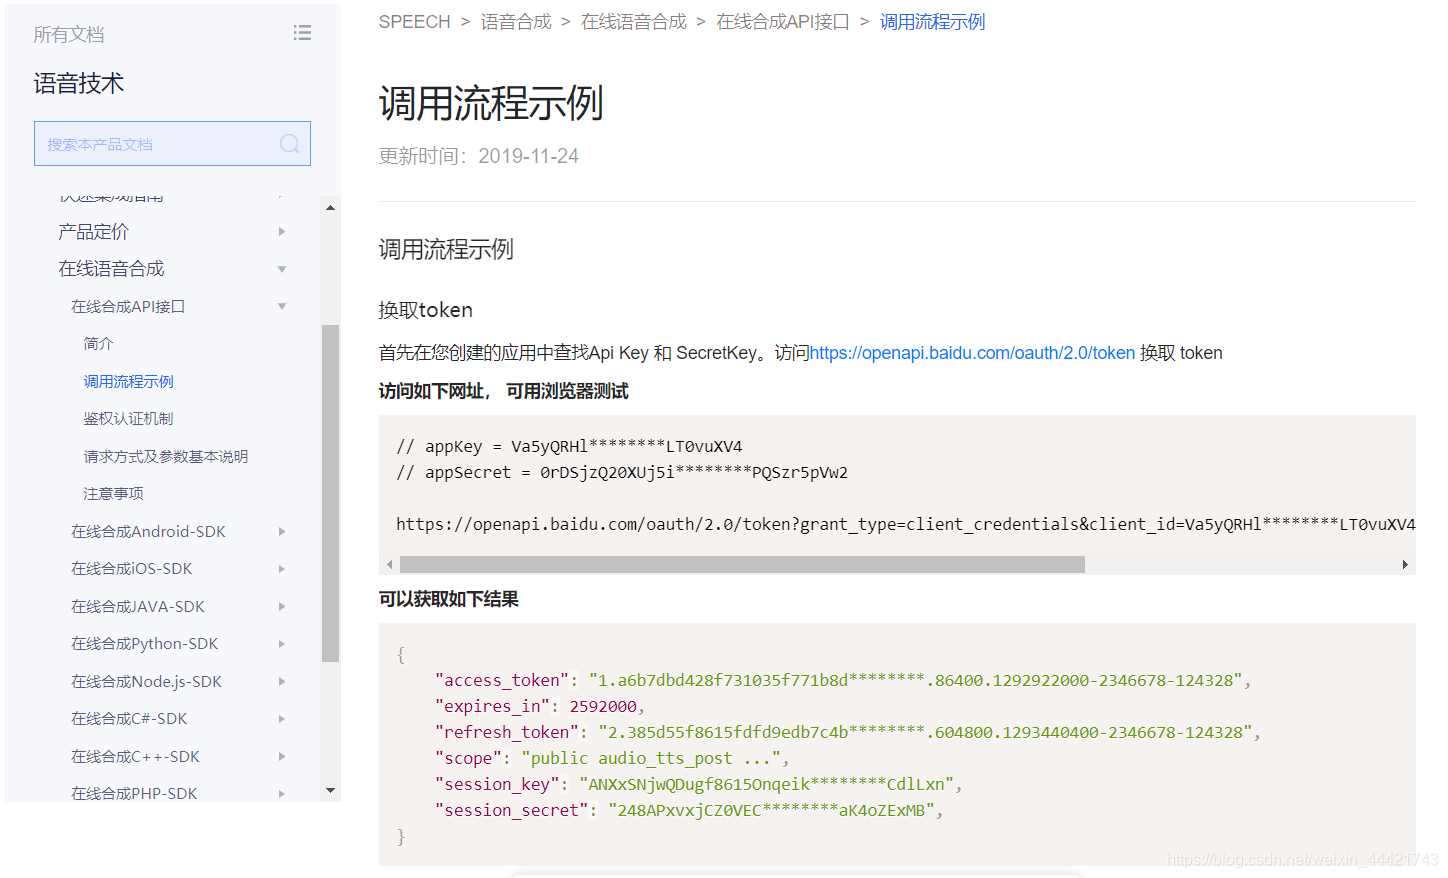
Task: Open 在线合成Python-SDK item
Action: (144, 644)
